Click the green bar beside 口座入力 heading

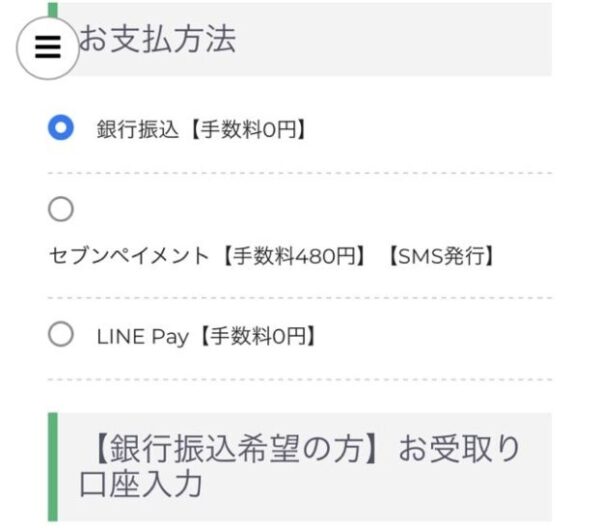(53, 467)
